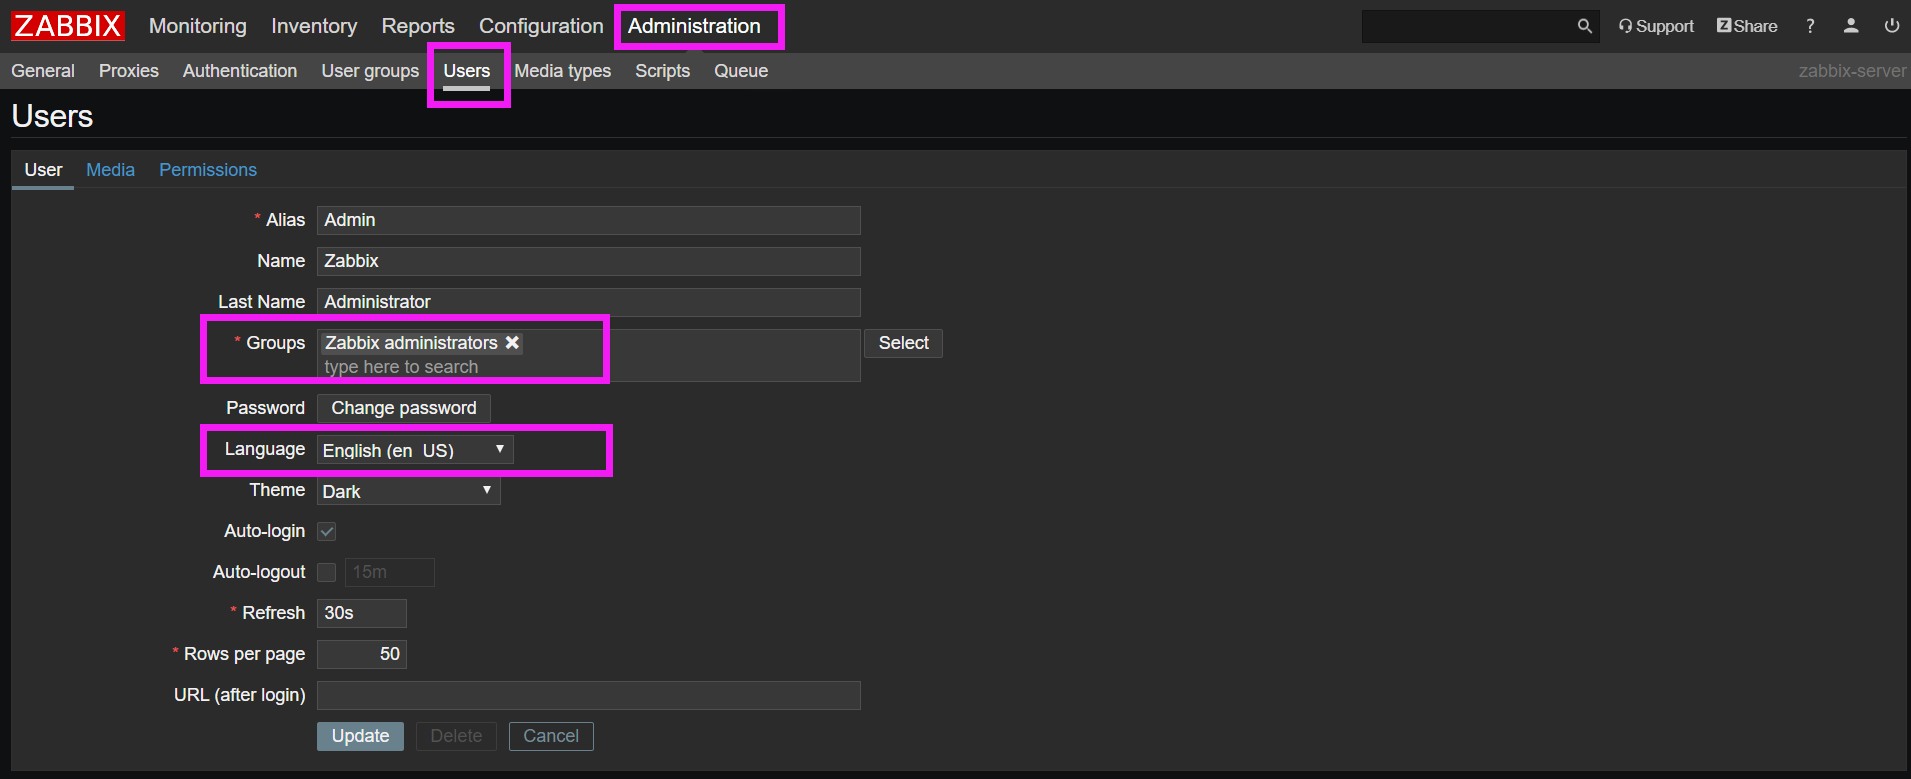The image size is (1911, 779).
Task: Toggle the Auto-logout checkbox
Action: click(327, 572)
